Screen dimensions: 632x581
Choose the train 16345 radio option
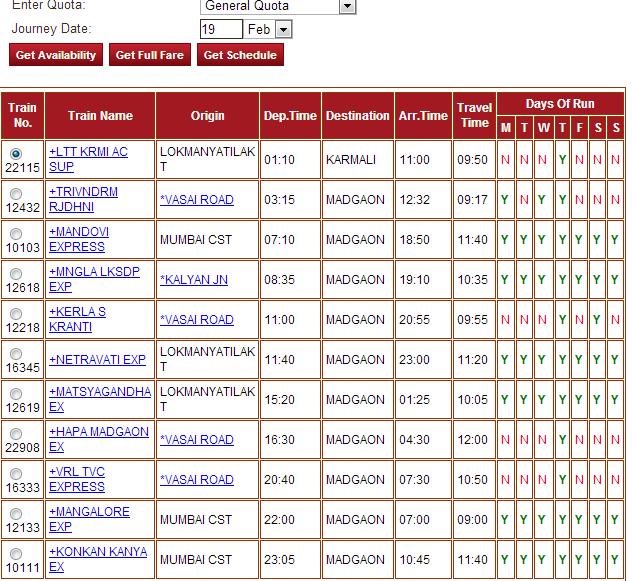(x=16, y=354)
